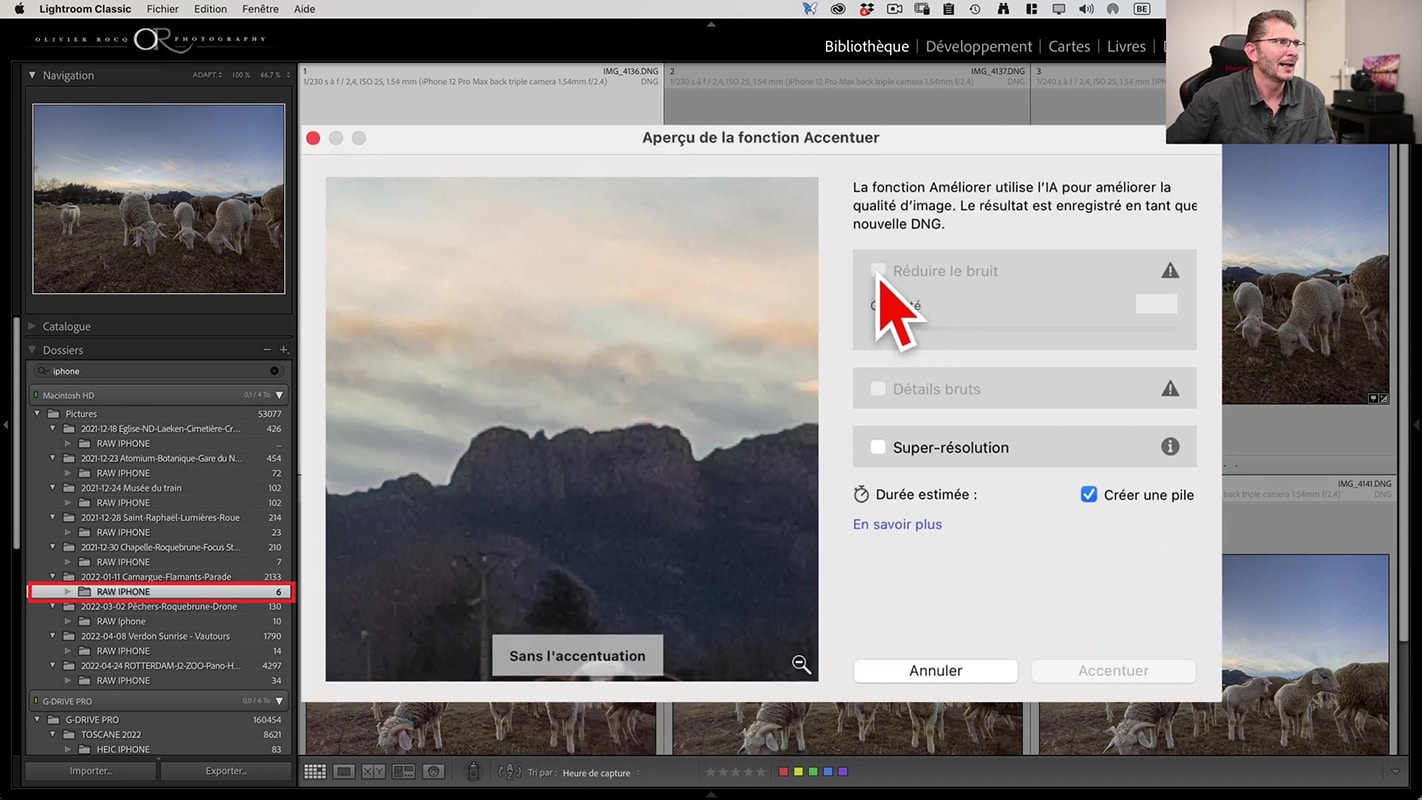The height and width of the screenshot is (800, 1422).
Task: Click Importer button
Action: pos(91,771)
